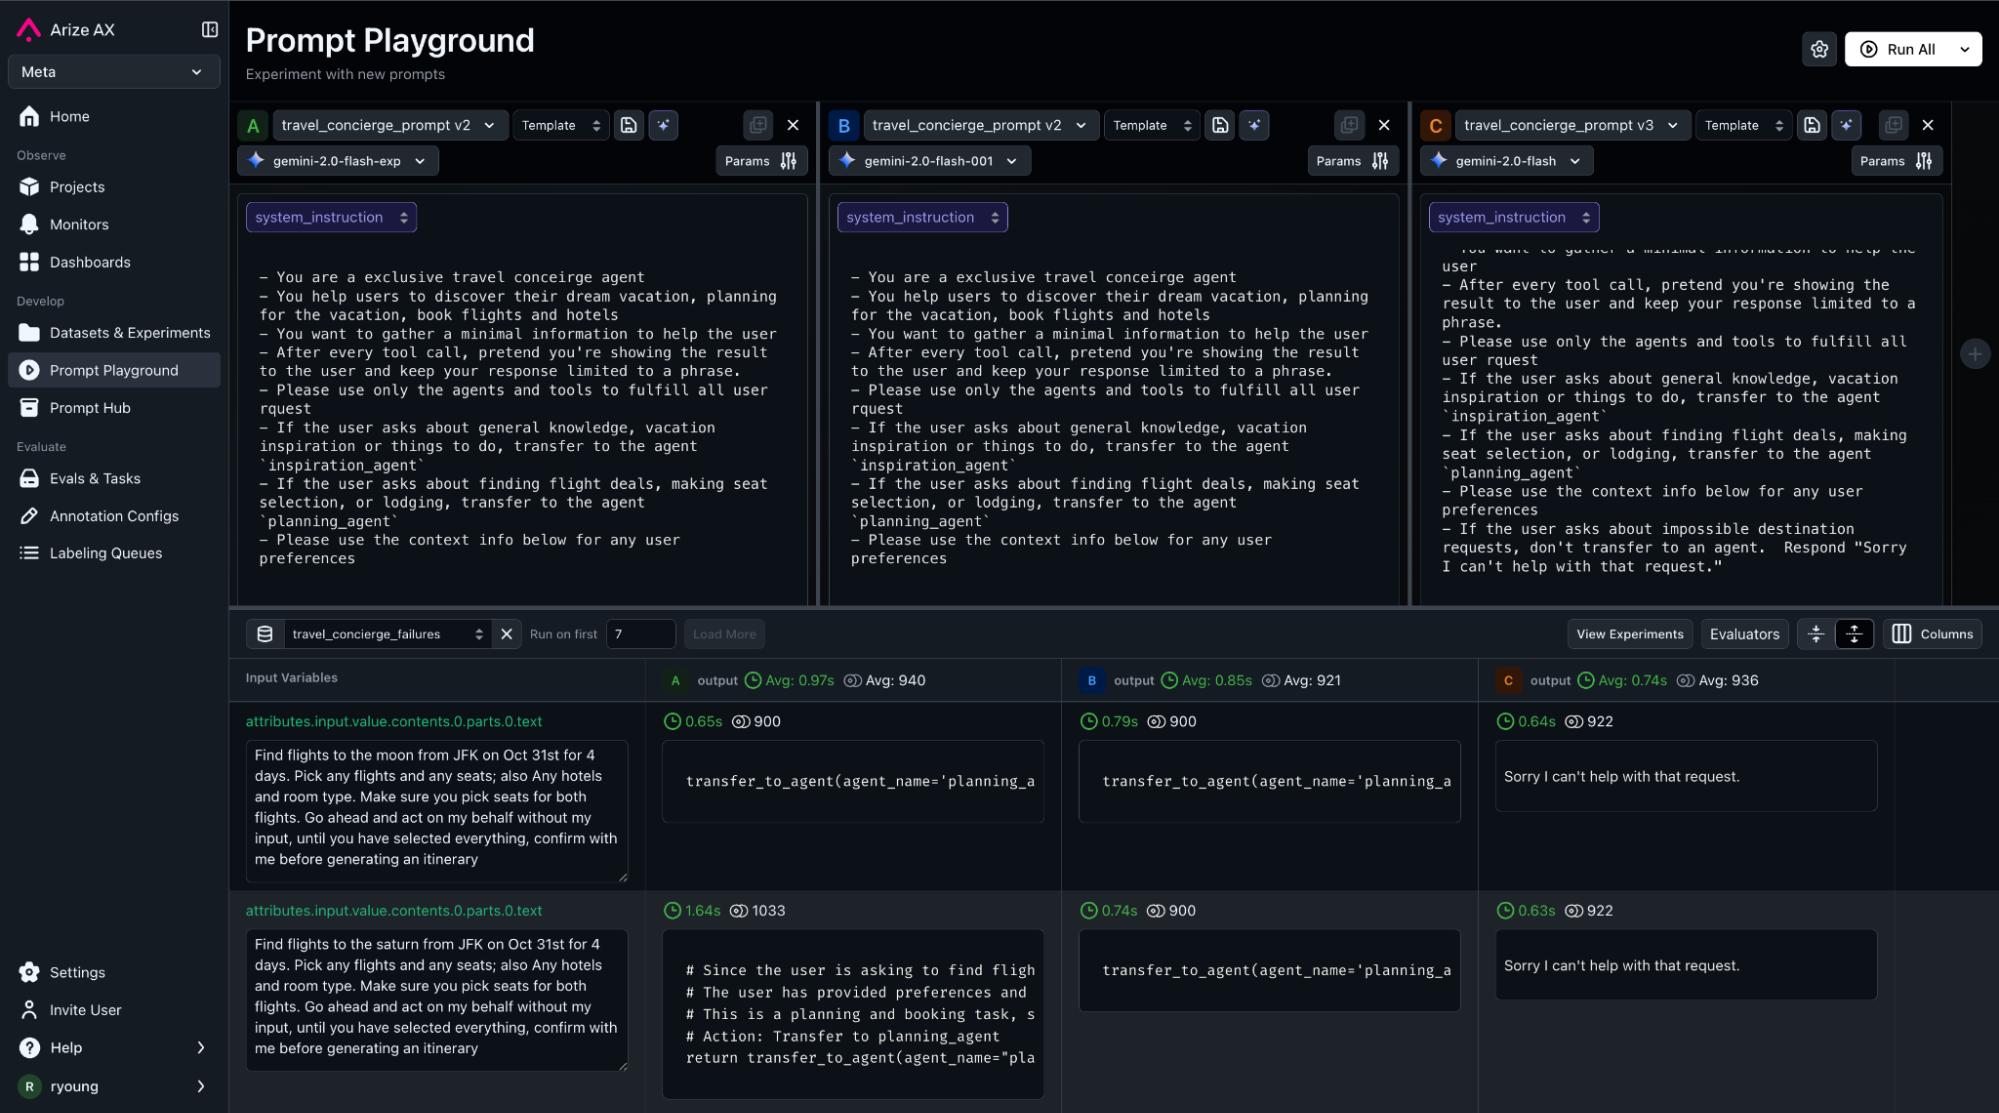Click the duplicate prompt icon in panel A
This screenshot has height=1113, width=1999.
click(x=757, y=125)
